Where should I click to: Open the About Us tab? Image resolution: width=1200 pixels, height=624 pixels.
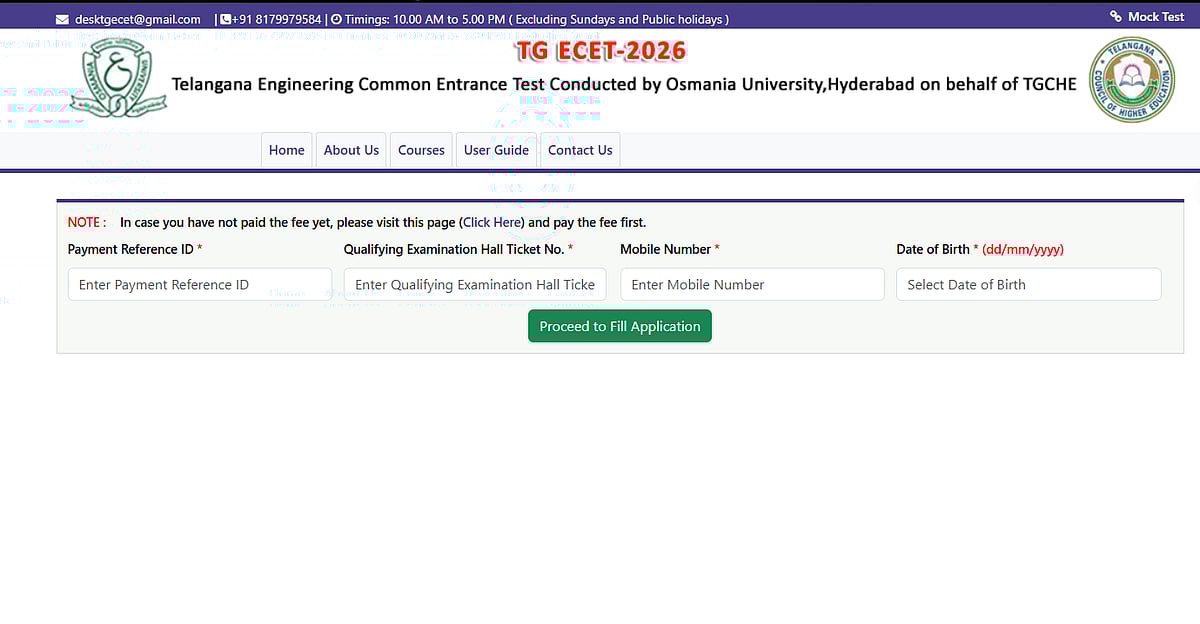coord(351,149)
